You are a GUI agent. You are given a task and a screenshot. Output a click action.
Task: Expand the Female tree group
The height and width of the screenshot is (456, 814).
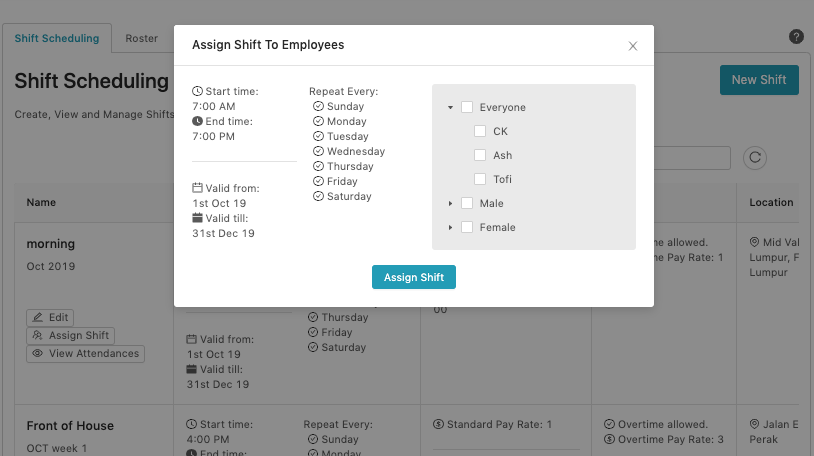[450, 227]
